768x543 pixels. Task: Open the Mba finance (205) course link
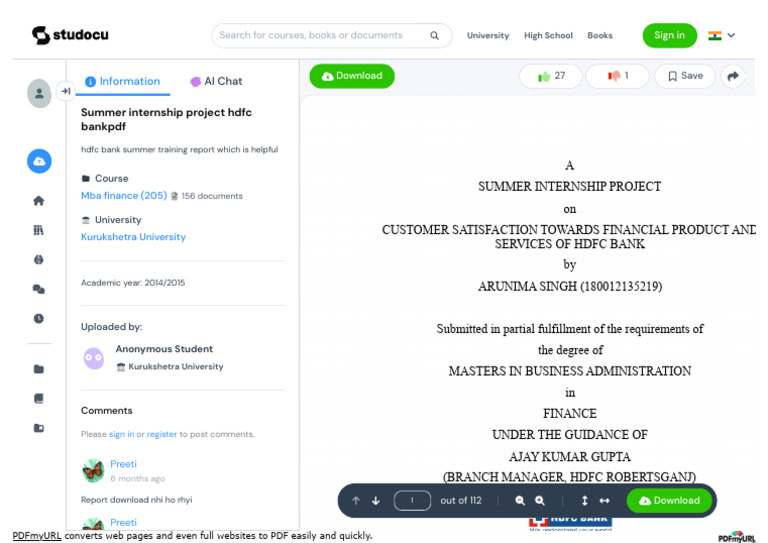124,195
